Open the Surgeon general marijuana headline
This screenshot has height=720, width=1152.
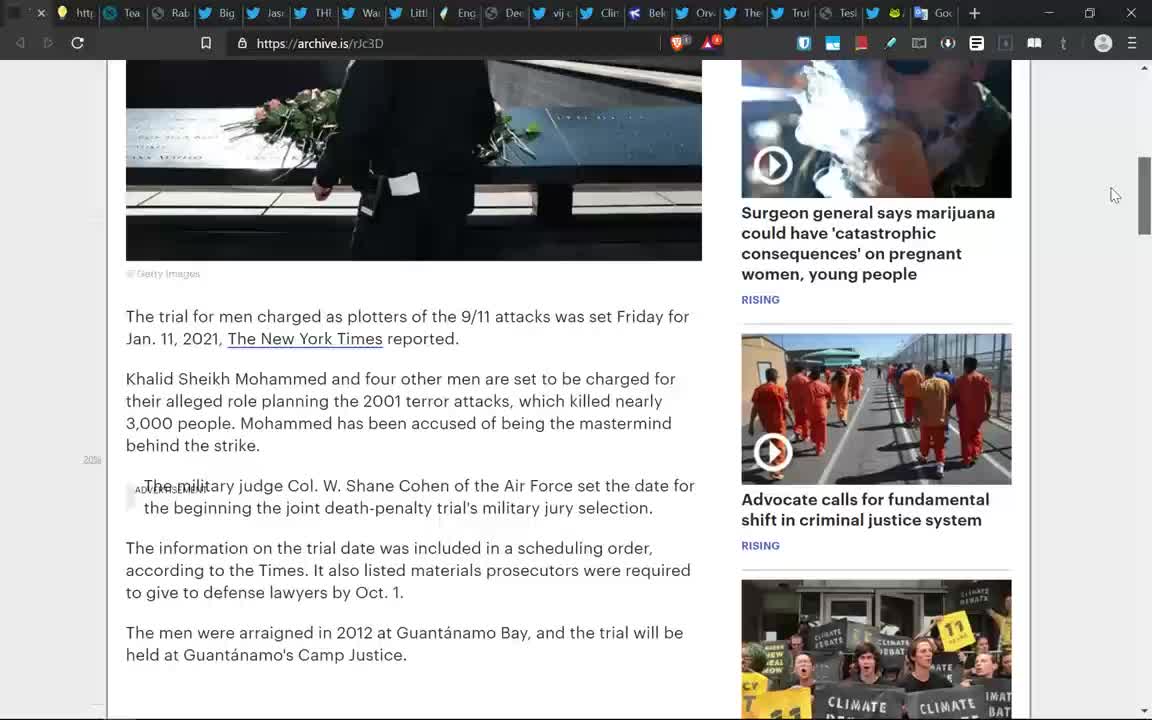pos(868,243)
